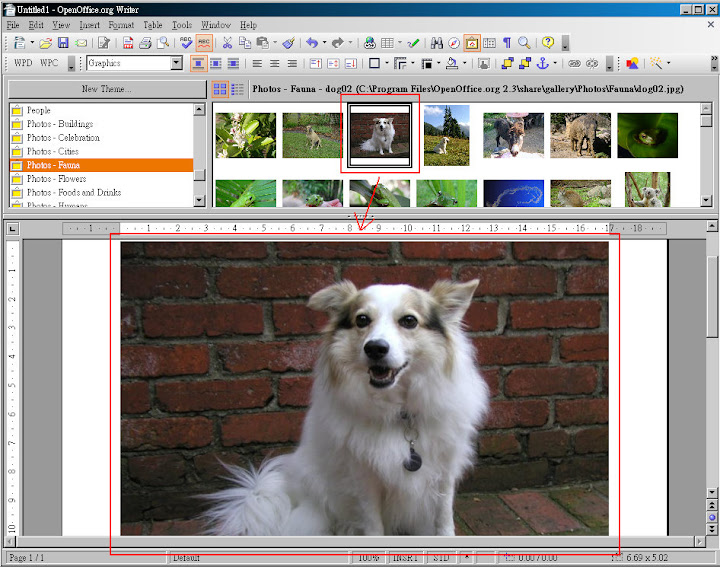Open a file with the folder icon
The width and height of the screenshot is (720, 567).
45,43
